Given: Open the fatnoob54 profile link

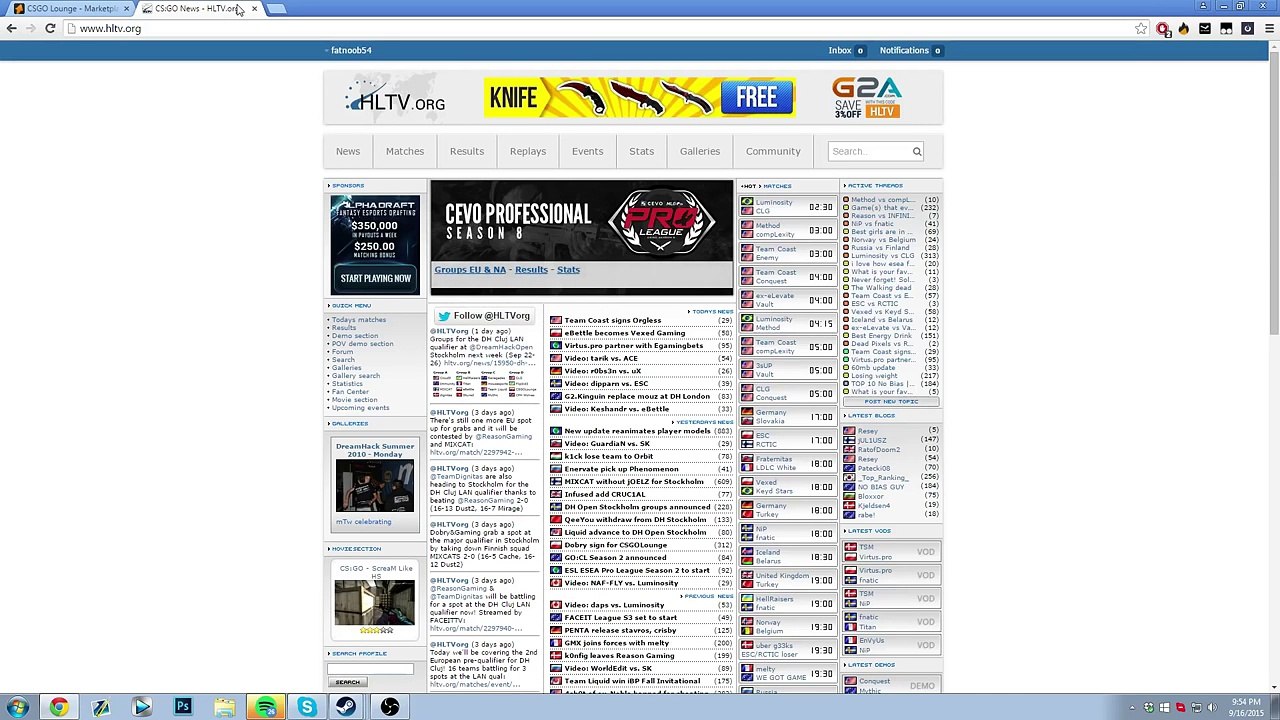Looking at the screenshot, I should [351, 51].
